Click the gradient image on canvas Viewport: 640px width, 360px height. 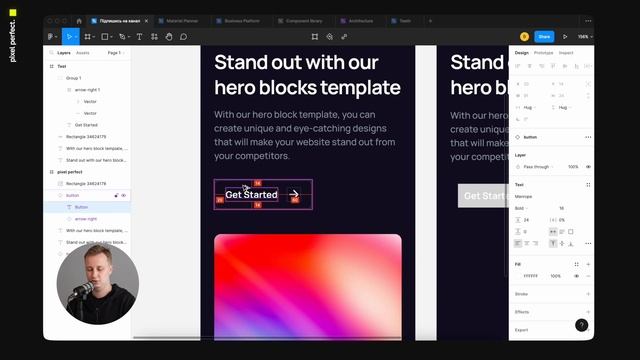click(x=308, y=287)
